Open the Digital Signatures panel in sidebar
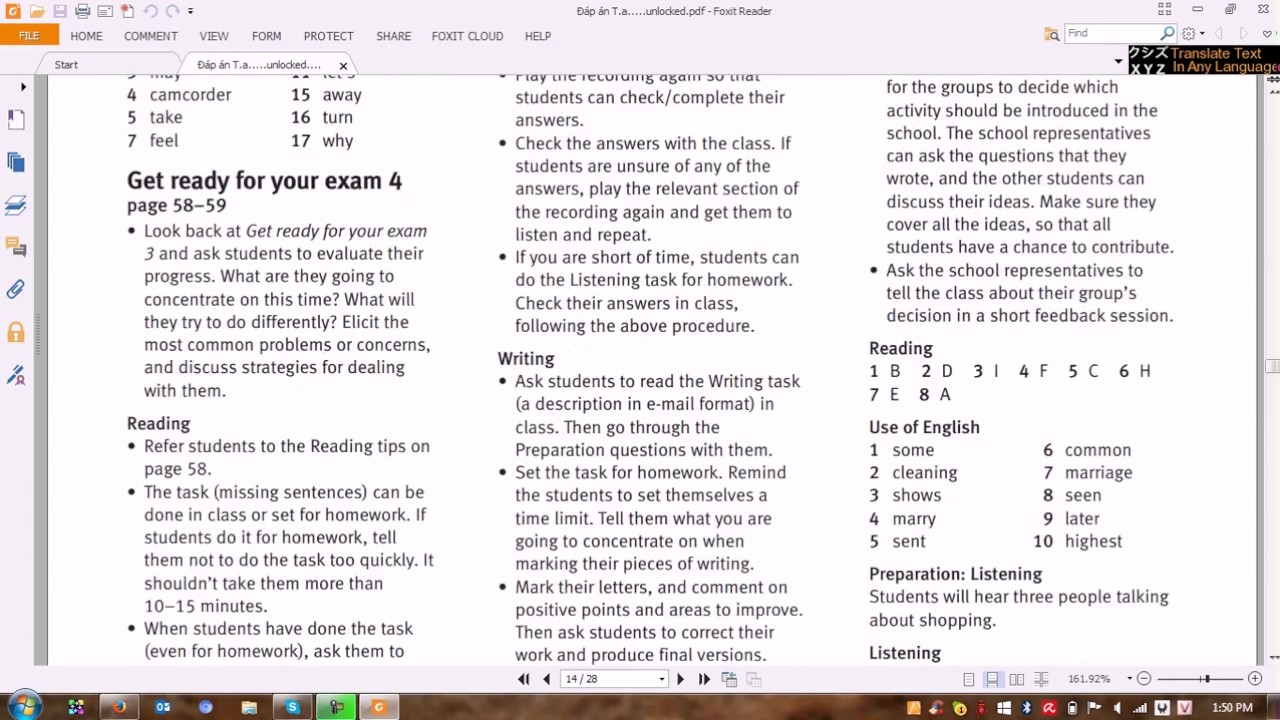1280x720 pixels. (16, 375)
